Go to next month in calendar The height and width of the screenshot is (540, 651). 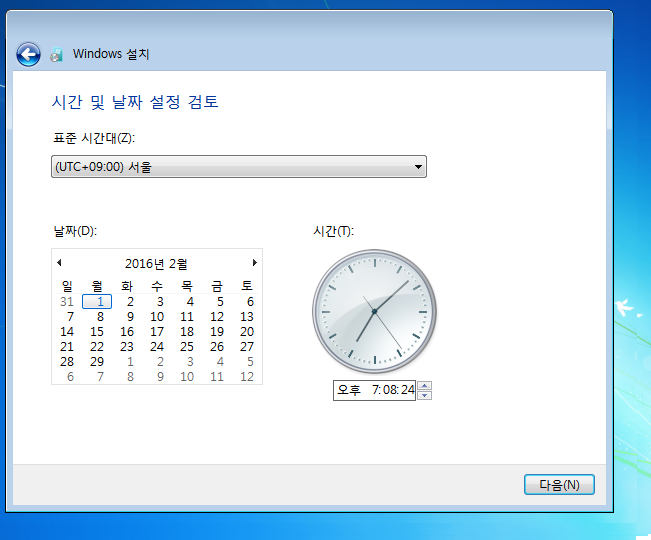click(255, 262)
